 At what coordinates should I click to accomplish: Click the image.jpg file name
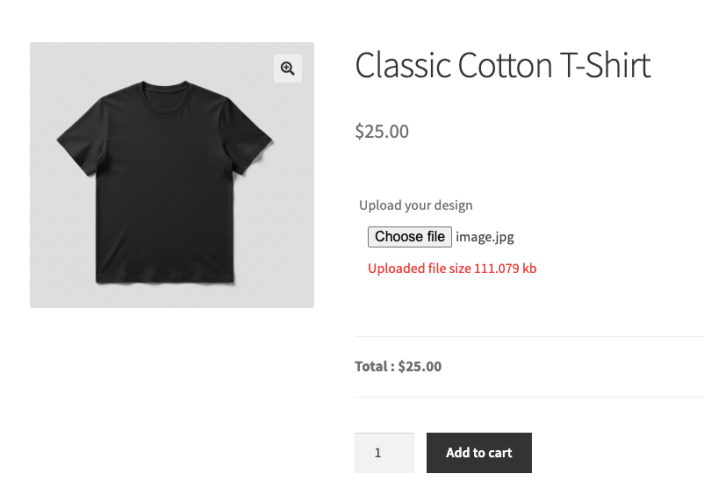coord(485,237)
